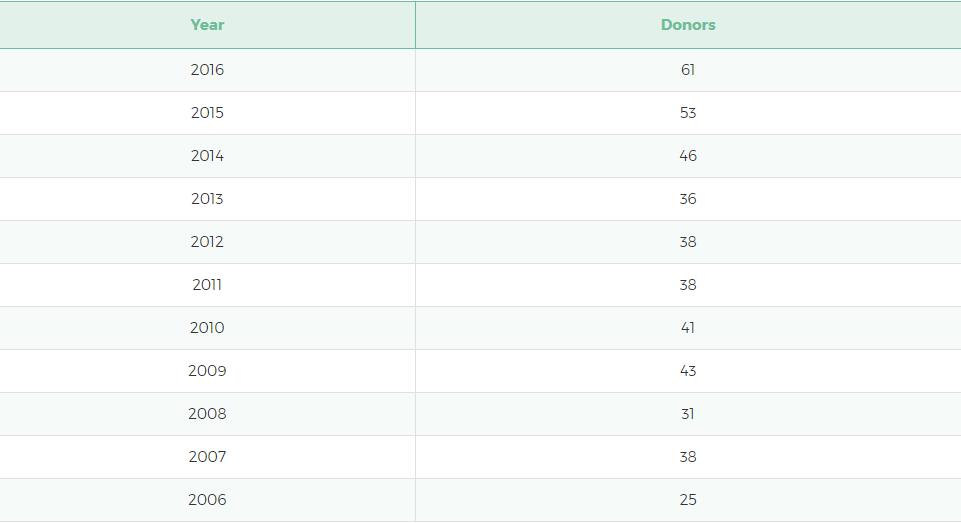Click the donors value 53

688,113
